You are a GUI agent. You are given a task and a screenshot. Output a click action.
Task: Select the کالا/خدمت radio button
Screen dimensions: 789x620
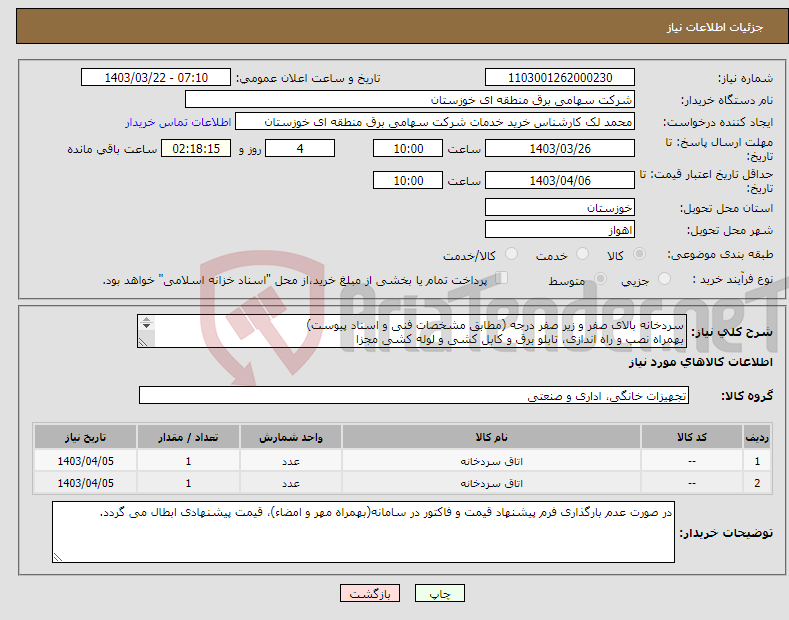[x=511, y=254]
